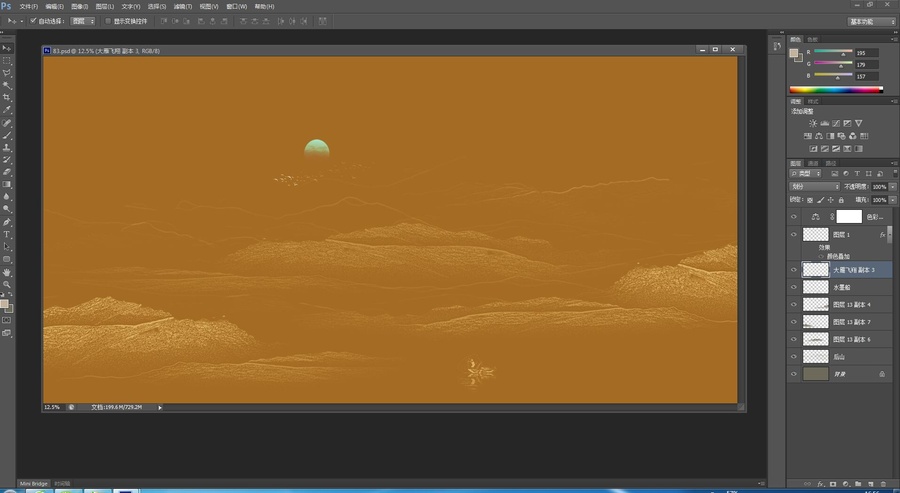Select the Lasso tool

point(7,73)
